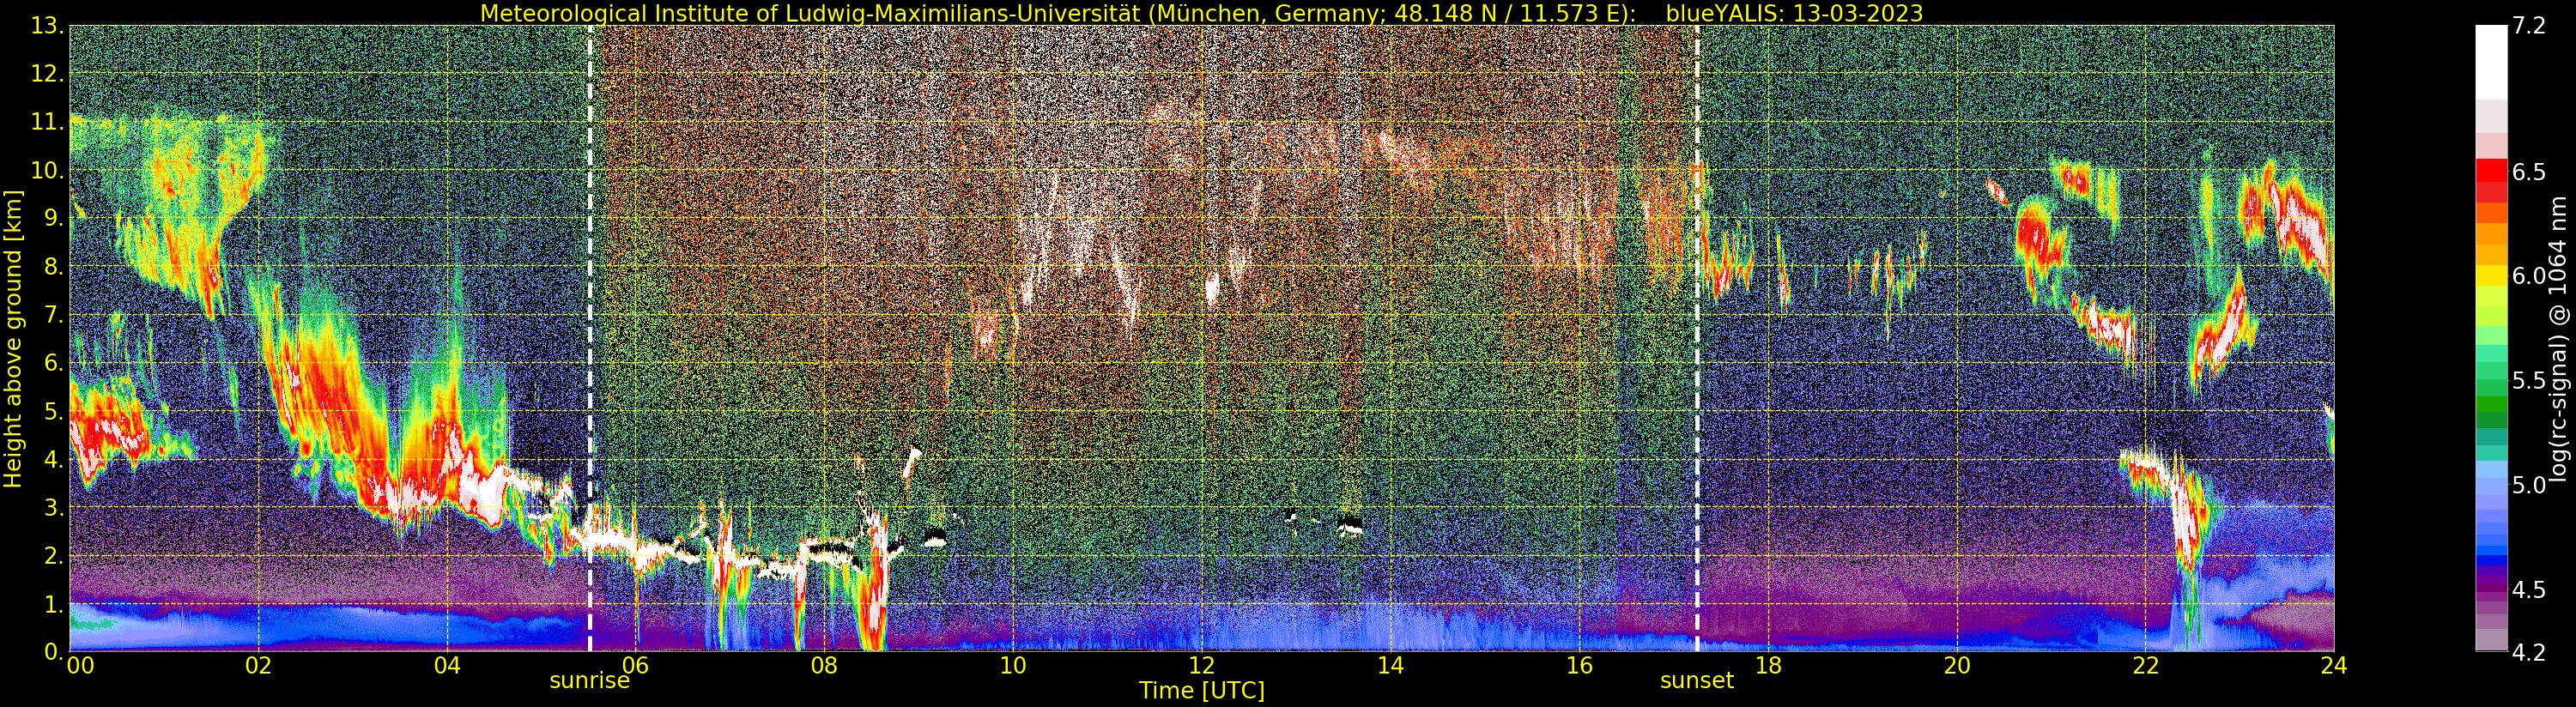Click the '7.2' colorbar tick value

pos(2528,26)
